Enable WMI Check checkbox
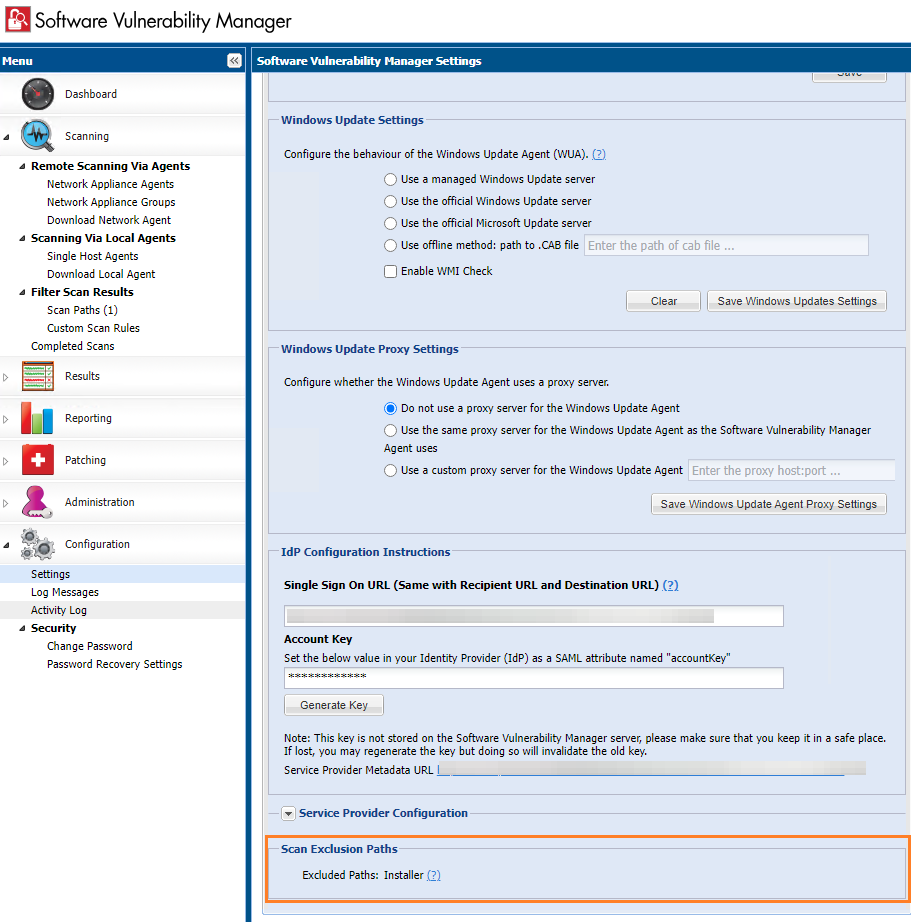 point(390,271)
